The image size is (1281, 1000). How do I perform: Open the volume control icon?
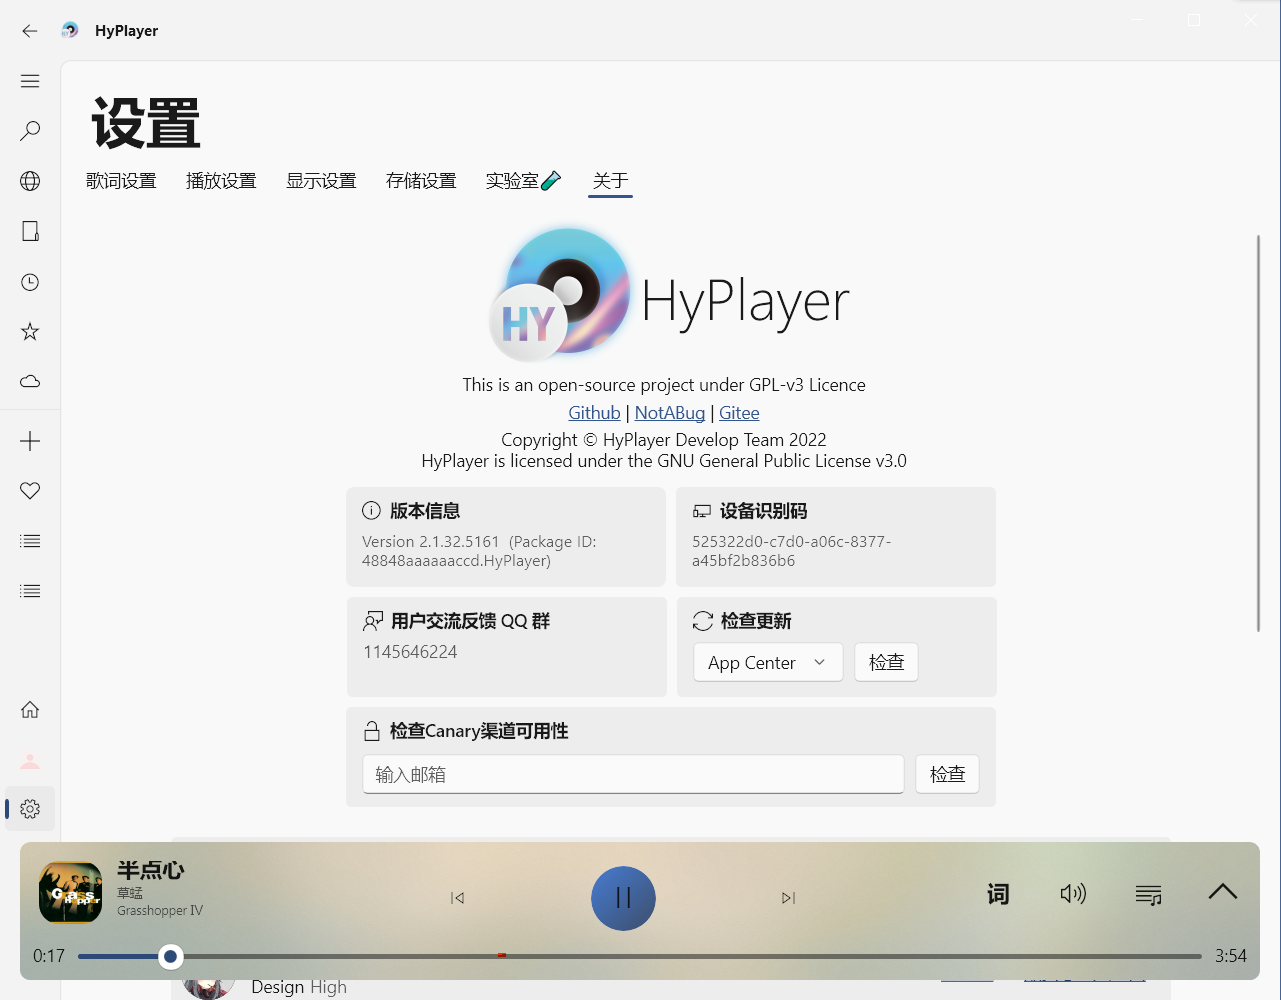pos(1073,894)
